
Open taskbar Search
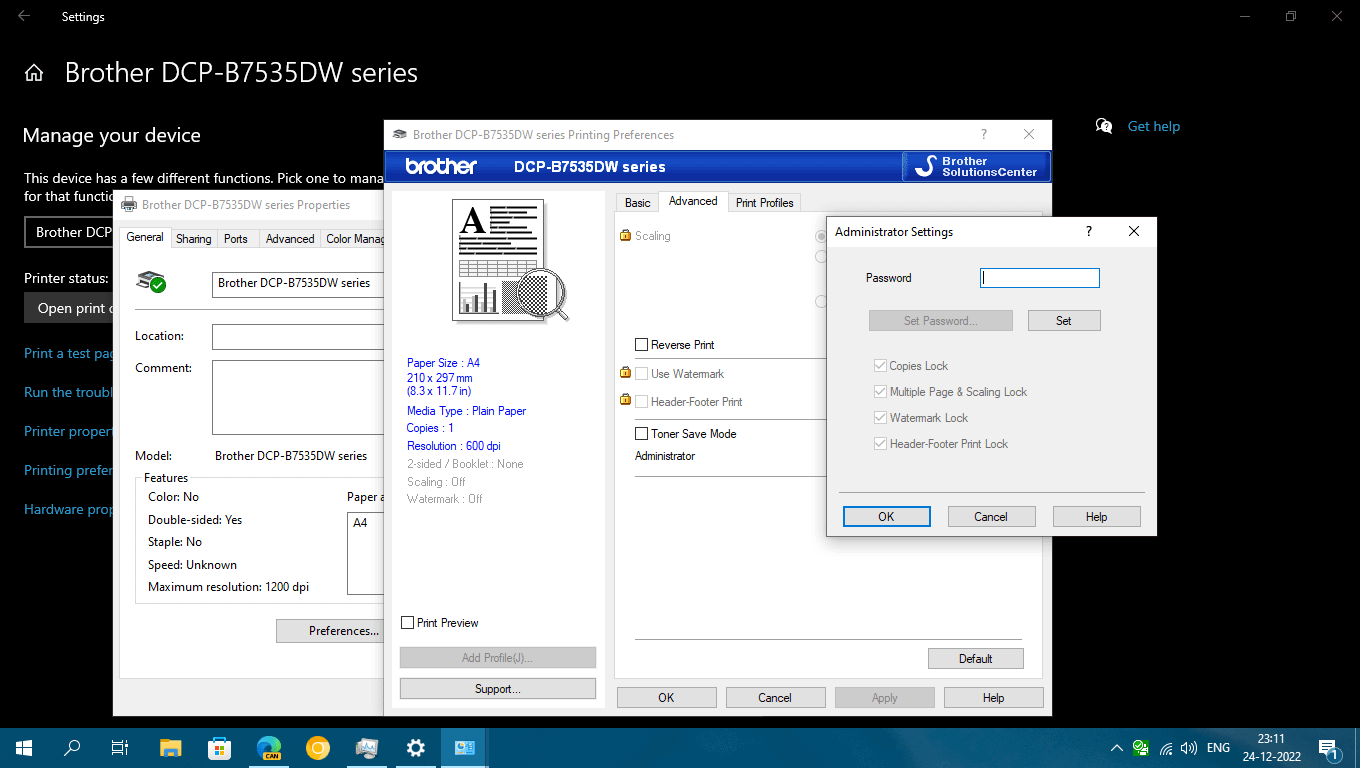tap(72, 747)
